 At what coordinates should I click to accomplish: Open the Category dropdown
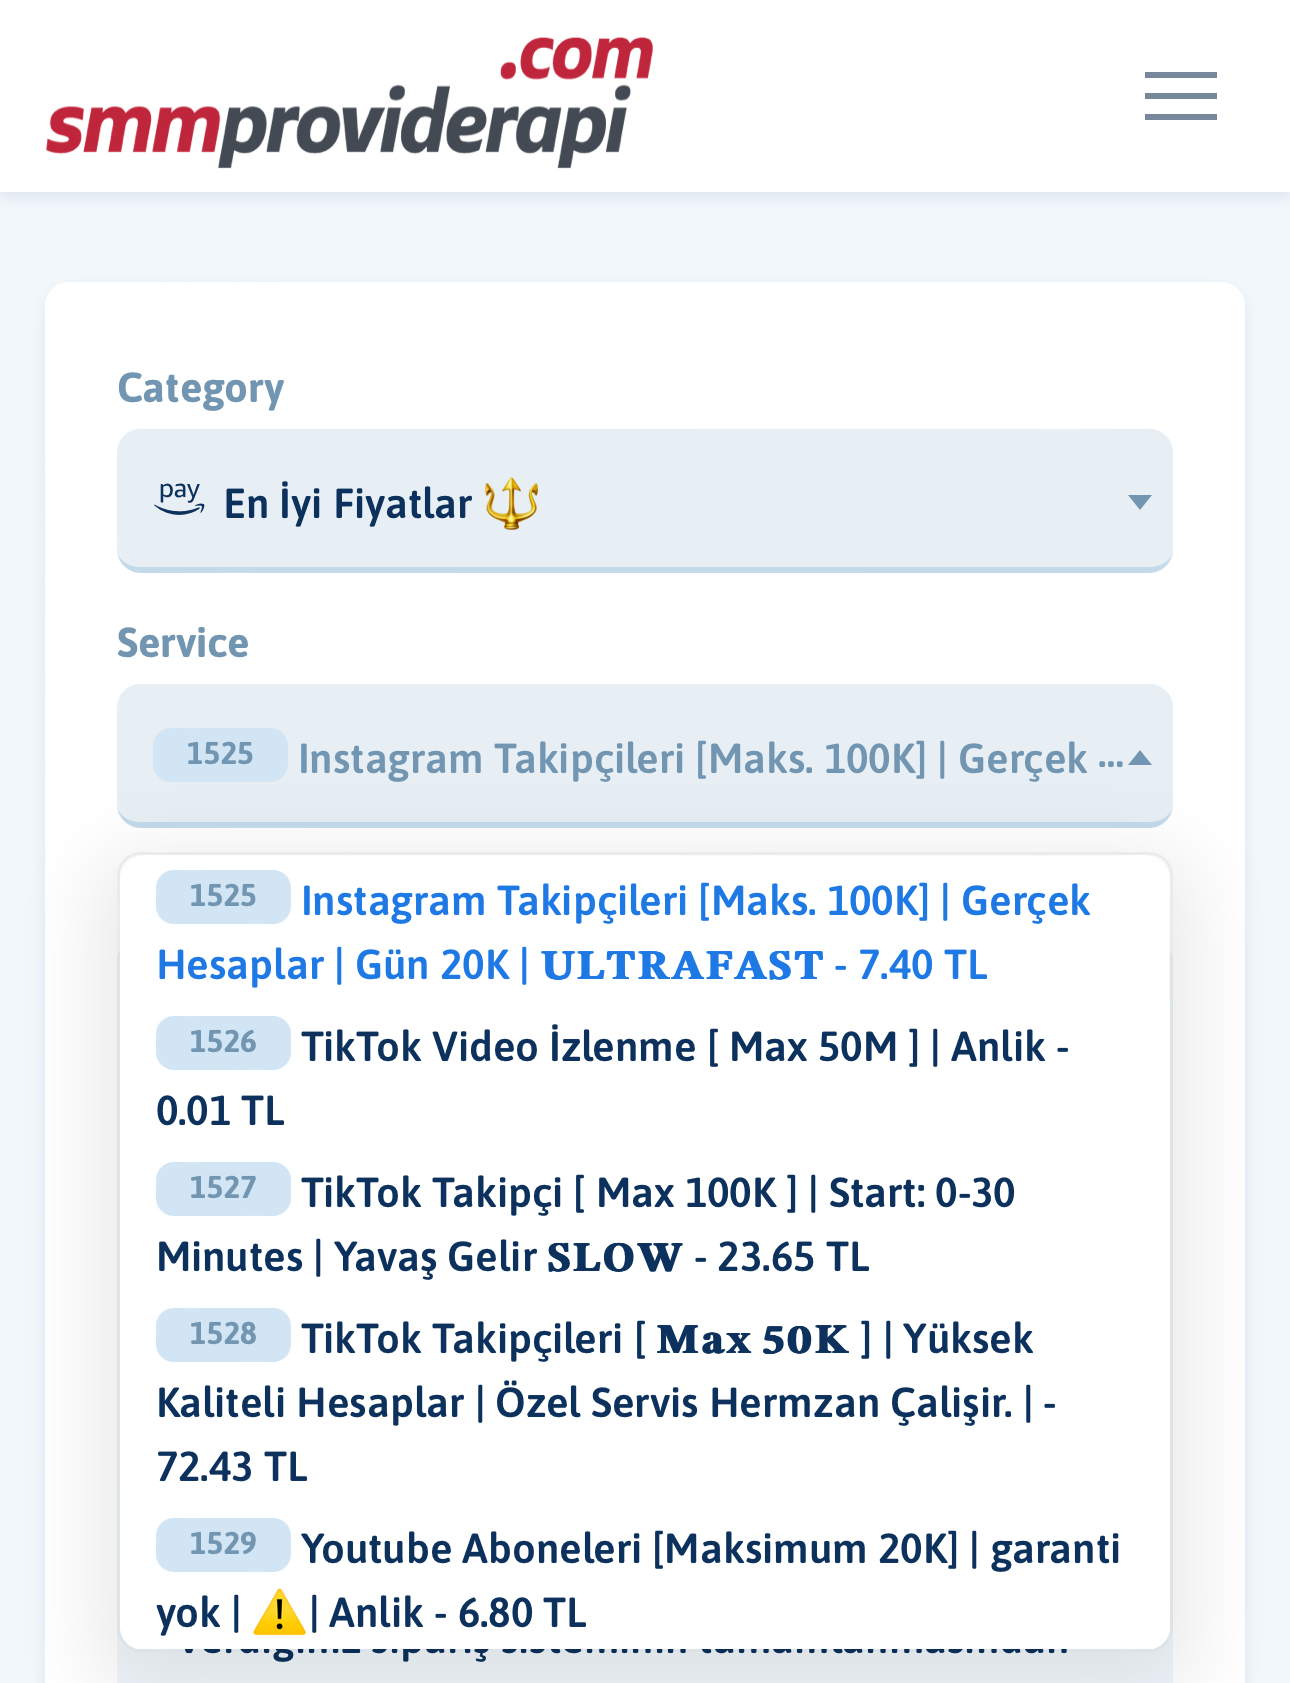[644, 500]
